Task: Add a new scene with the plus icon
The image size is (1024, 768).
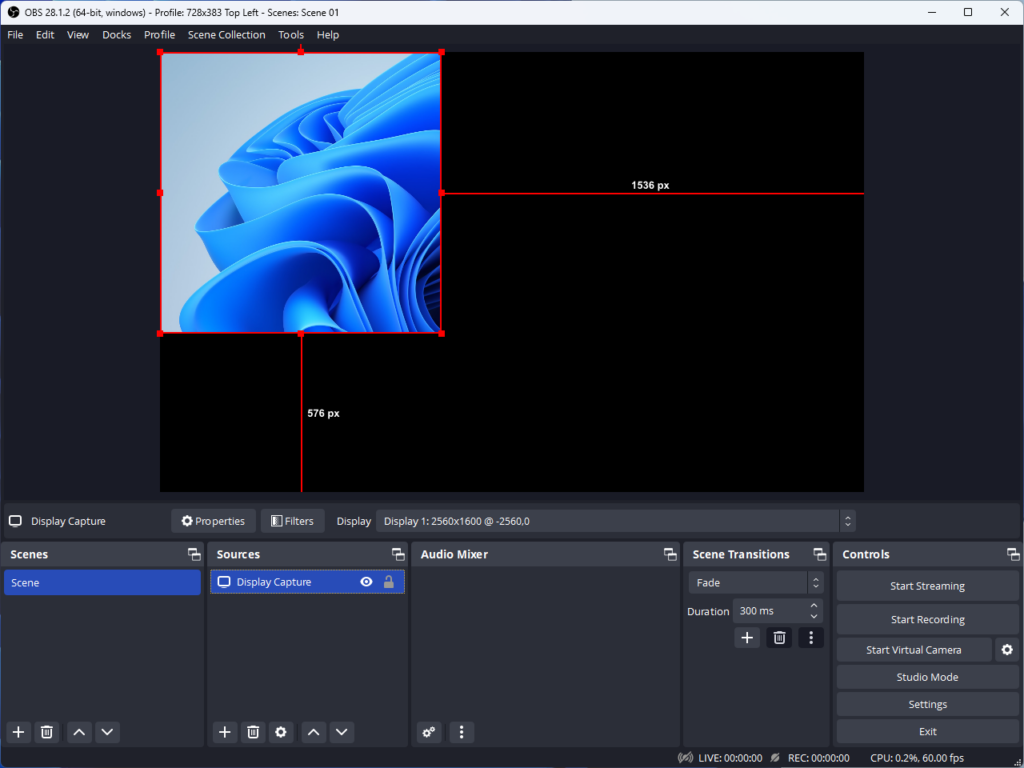Action: pyautogui.click(x=17, y=732)
